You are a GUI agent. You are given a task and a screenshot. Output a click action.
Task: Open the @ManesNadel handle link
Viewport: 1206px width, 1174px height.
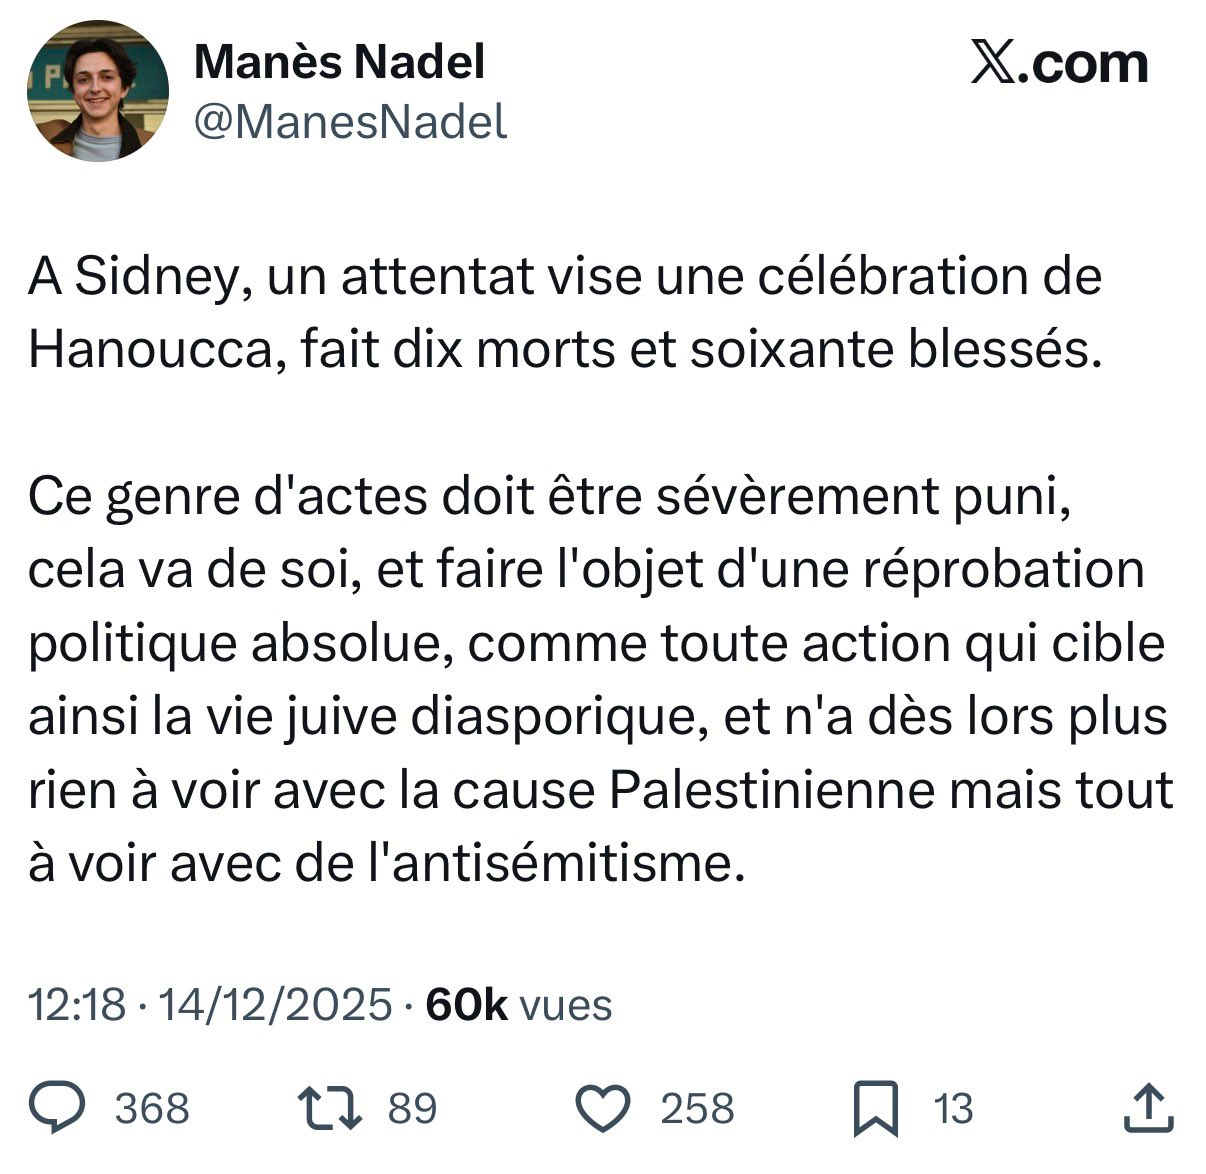pyautogui.click(x=350, y=122)
